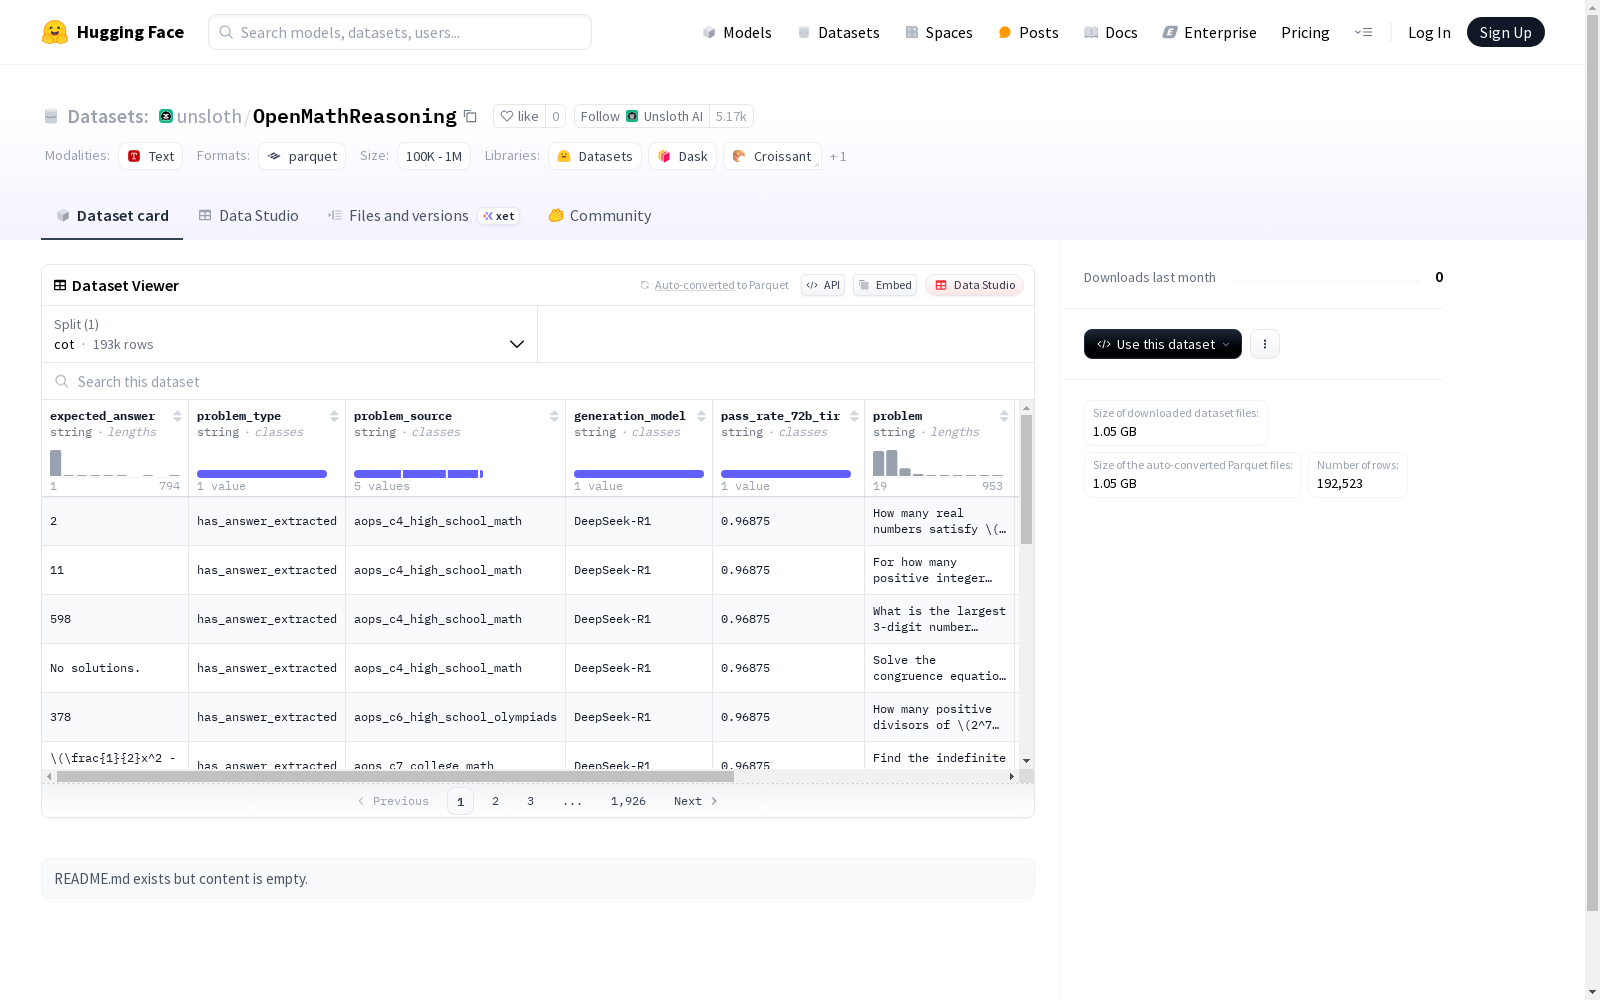Select the Datasets library tag
Screen dimensions: 1600x1000
(595, 156)
